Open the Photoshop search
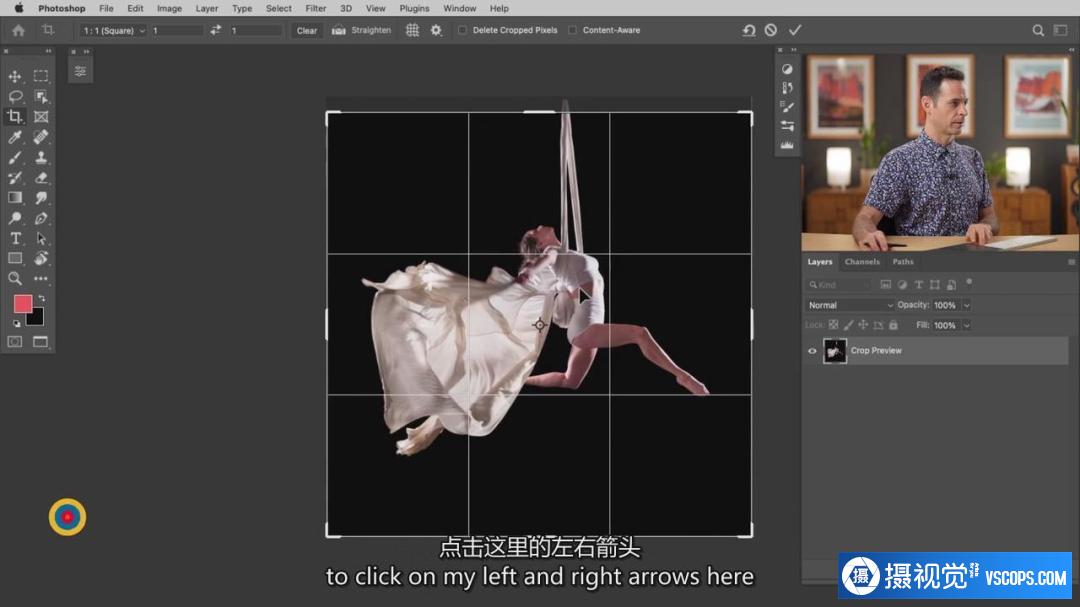This screenshot has width=1080, height=607. [1037, 30]
